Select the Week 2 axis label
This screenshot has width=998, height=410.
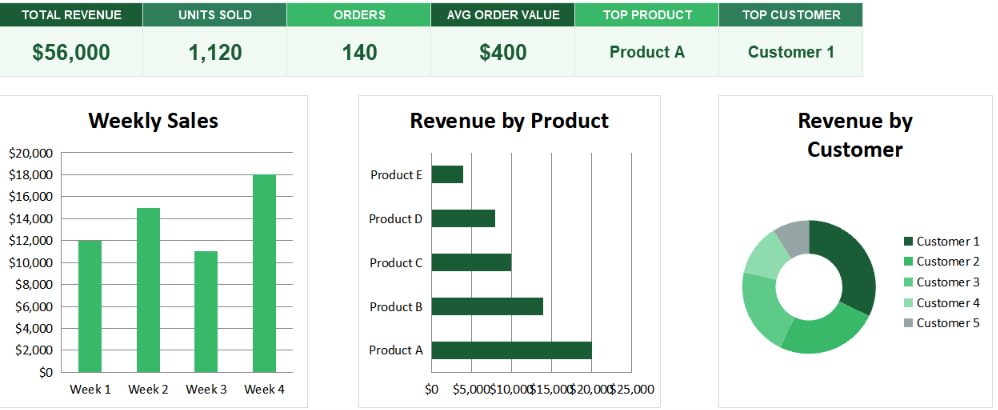pyautogui.click(x=148, y=389)
